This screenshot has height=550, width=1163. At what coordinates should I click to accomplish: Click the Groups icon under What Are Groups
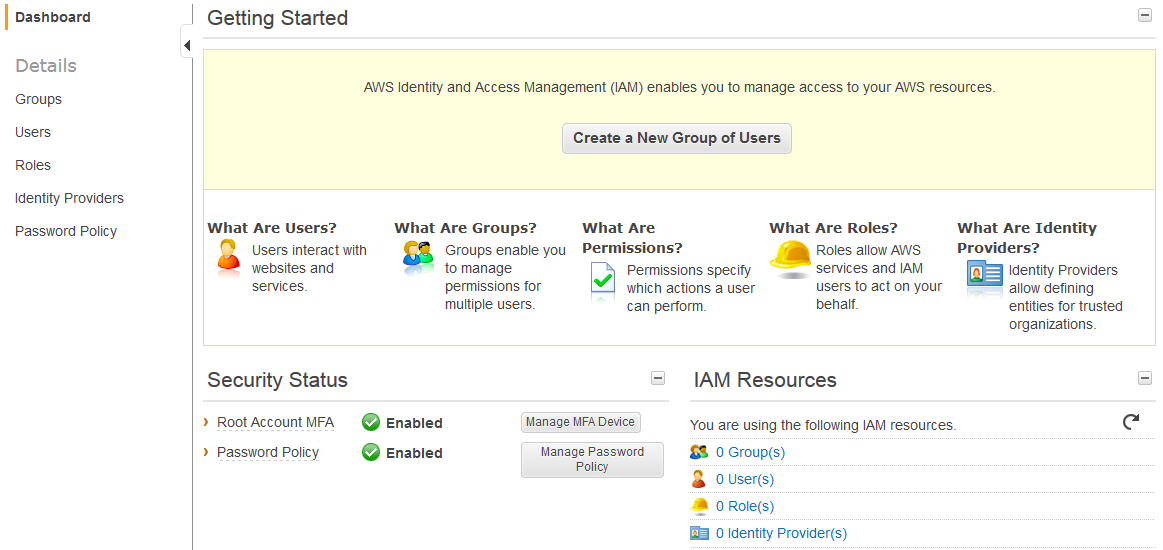(418, 257)
